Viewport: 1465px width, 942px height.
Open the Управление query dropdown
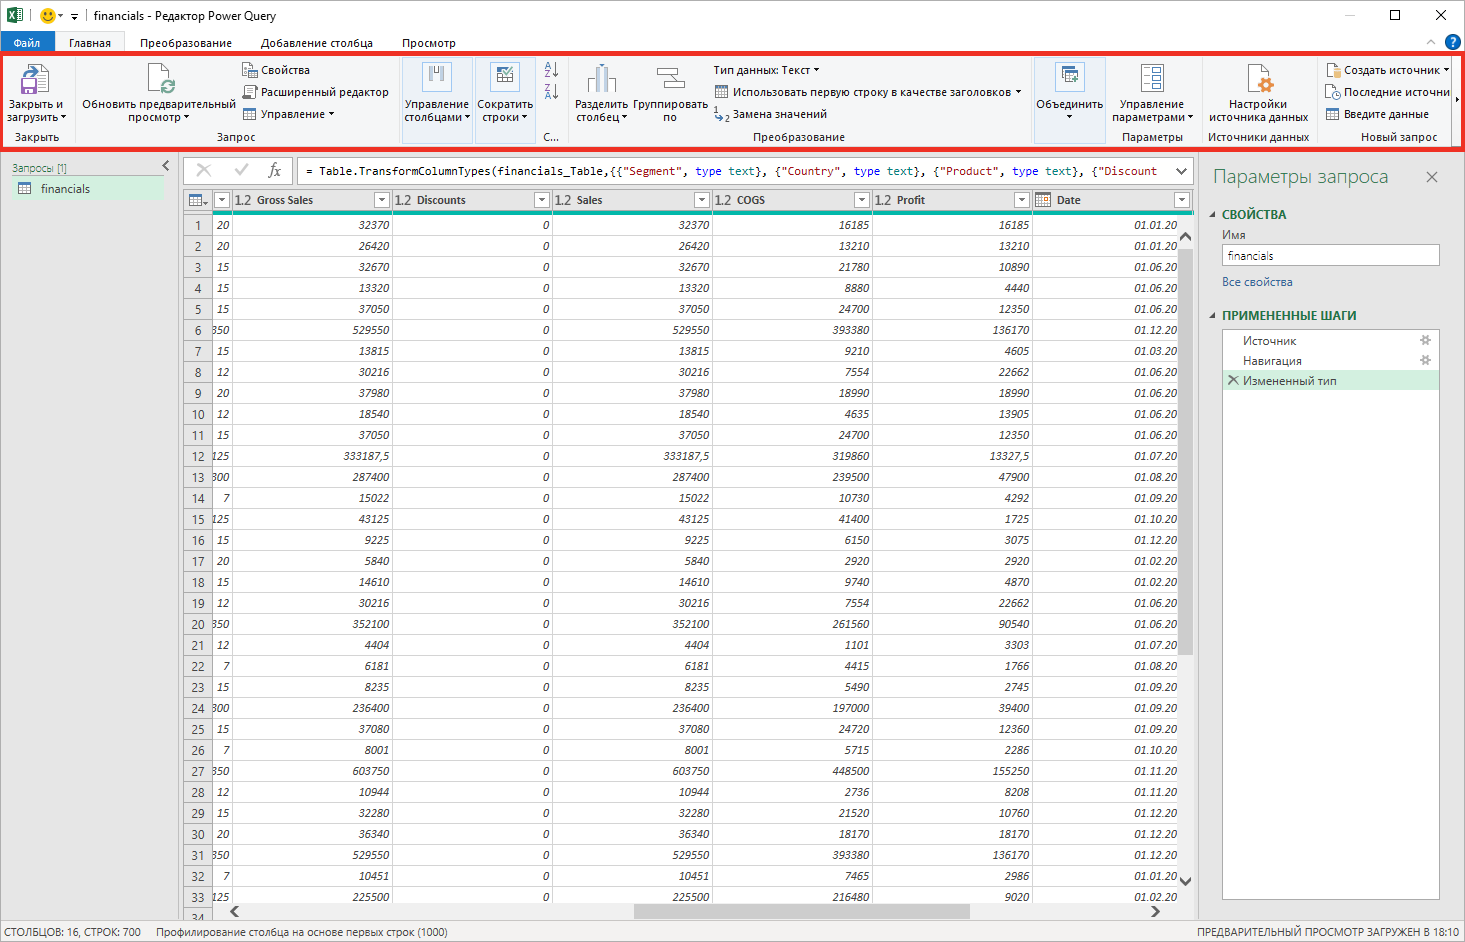[289, 114]
